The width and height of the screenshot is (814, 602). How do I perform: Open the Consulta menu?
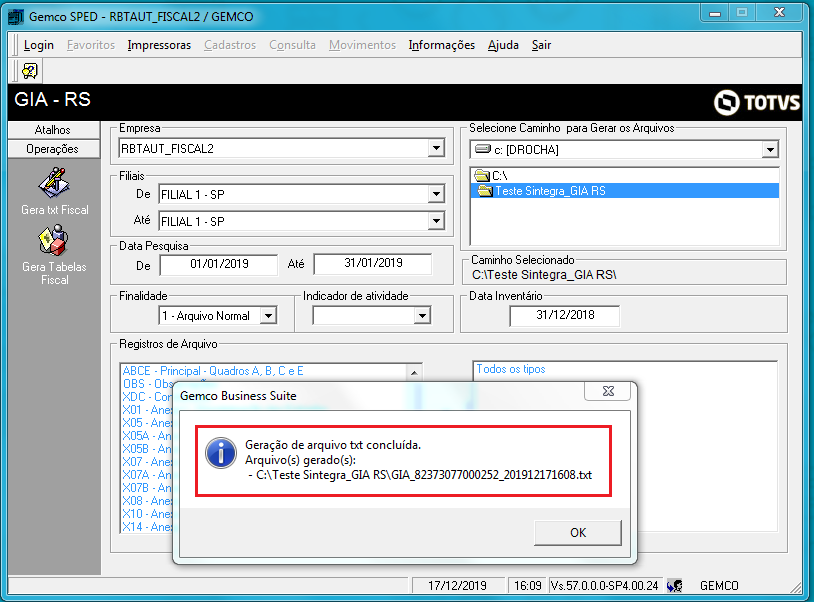292,45
